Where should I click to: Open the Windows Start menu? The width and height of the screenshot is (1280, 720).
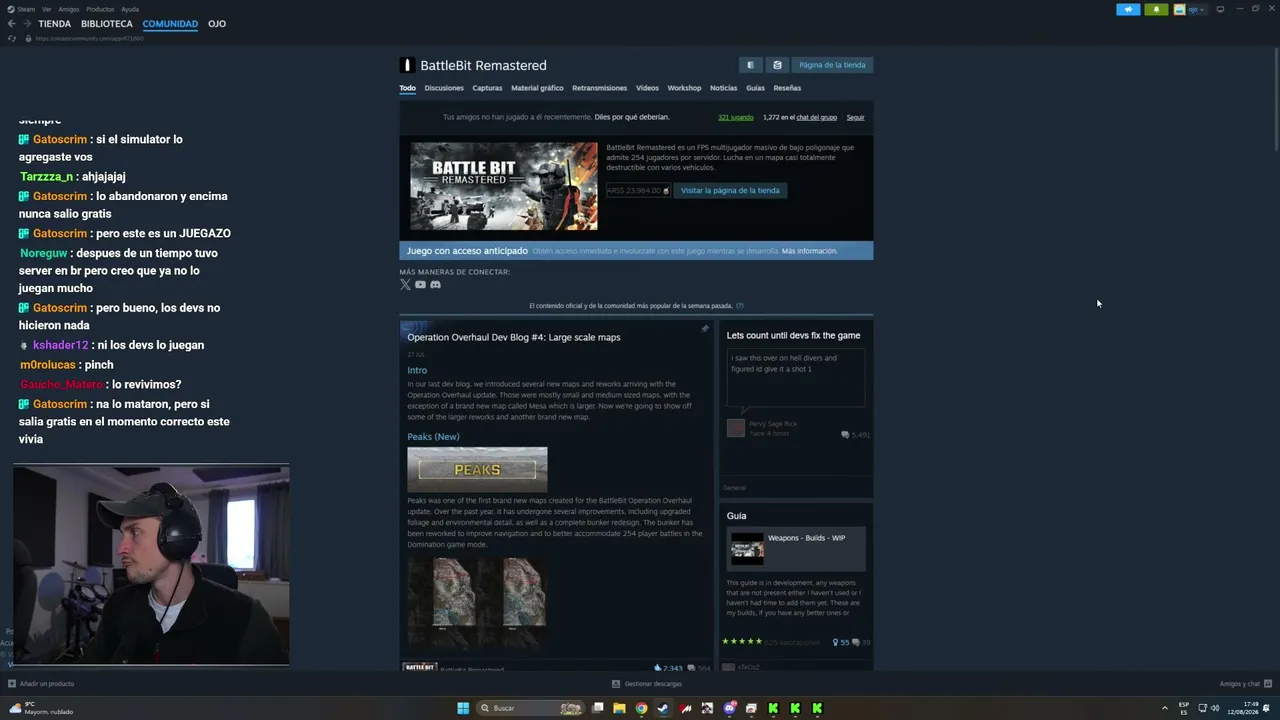463,708
